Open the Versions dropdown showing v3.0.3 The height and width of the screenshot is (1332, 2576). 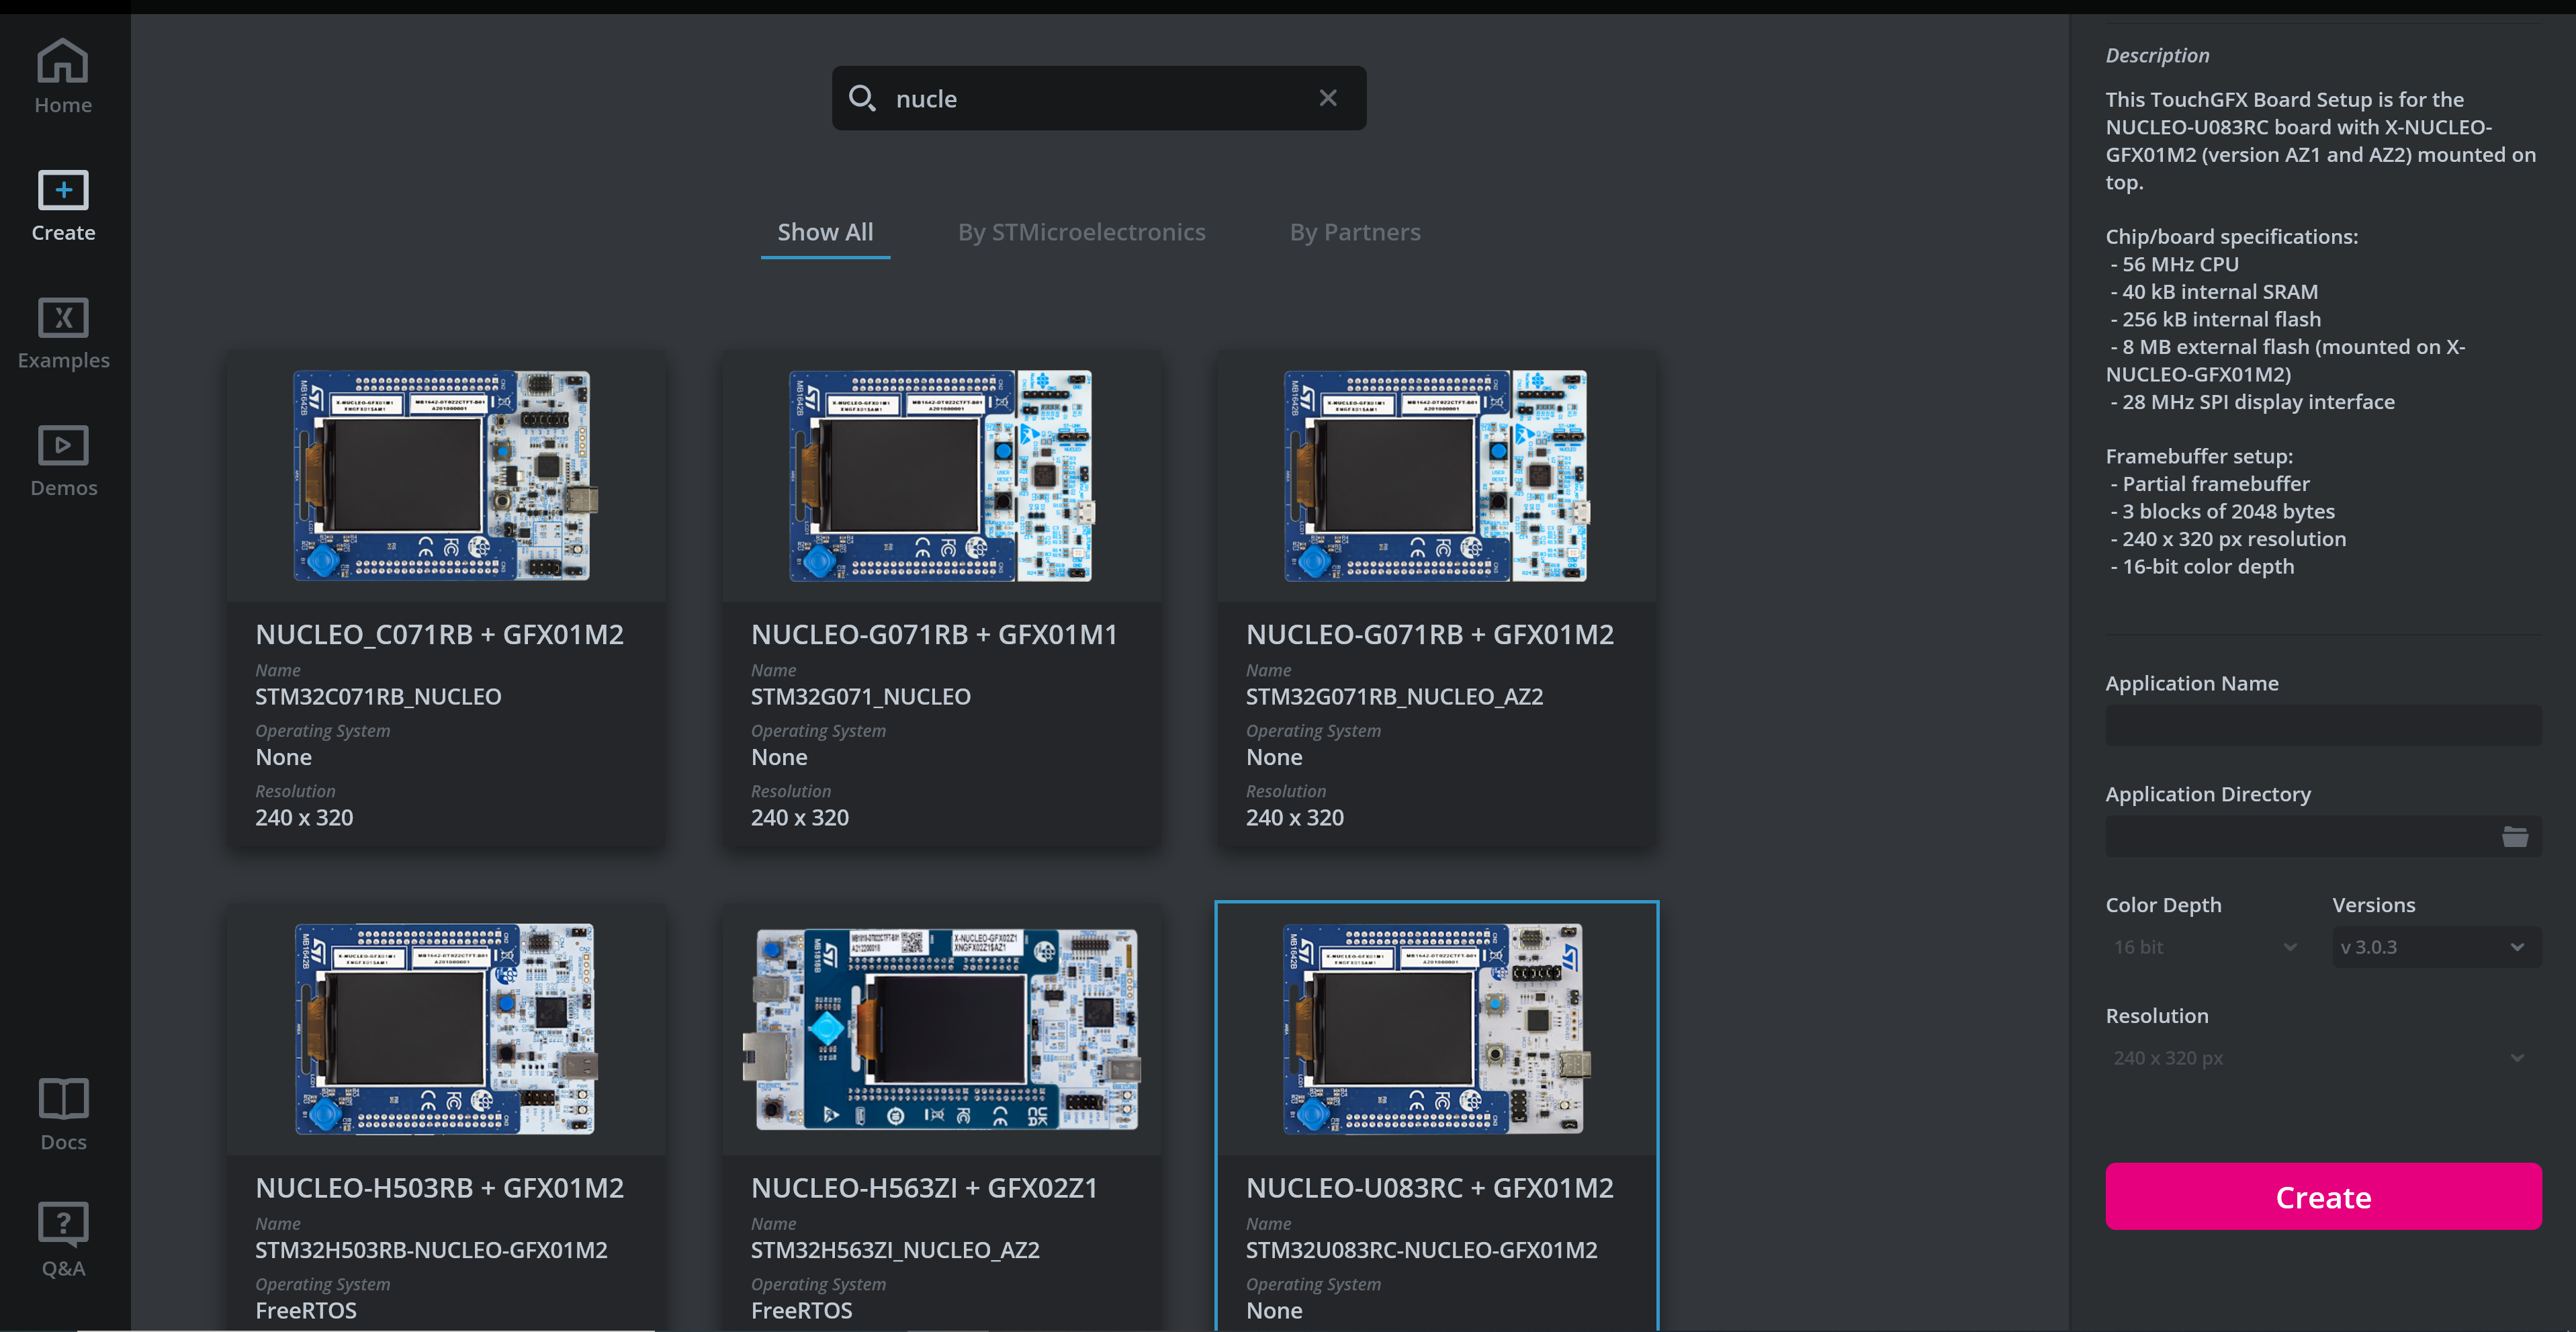pos(2437,946)
